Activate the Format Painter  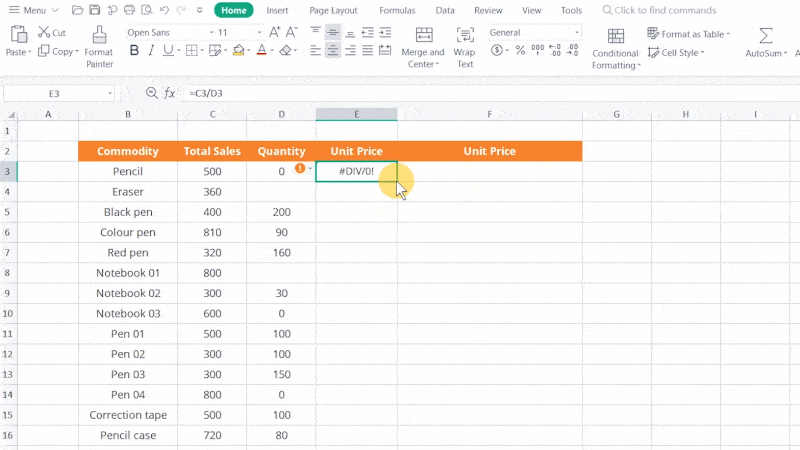(x=99, y=47)
